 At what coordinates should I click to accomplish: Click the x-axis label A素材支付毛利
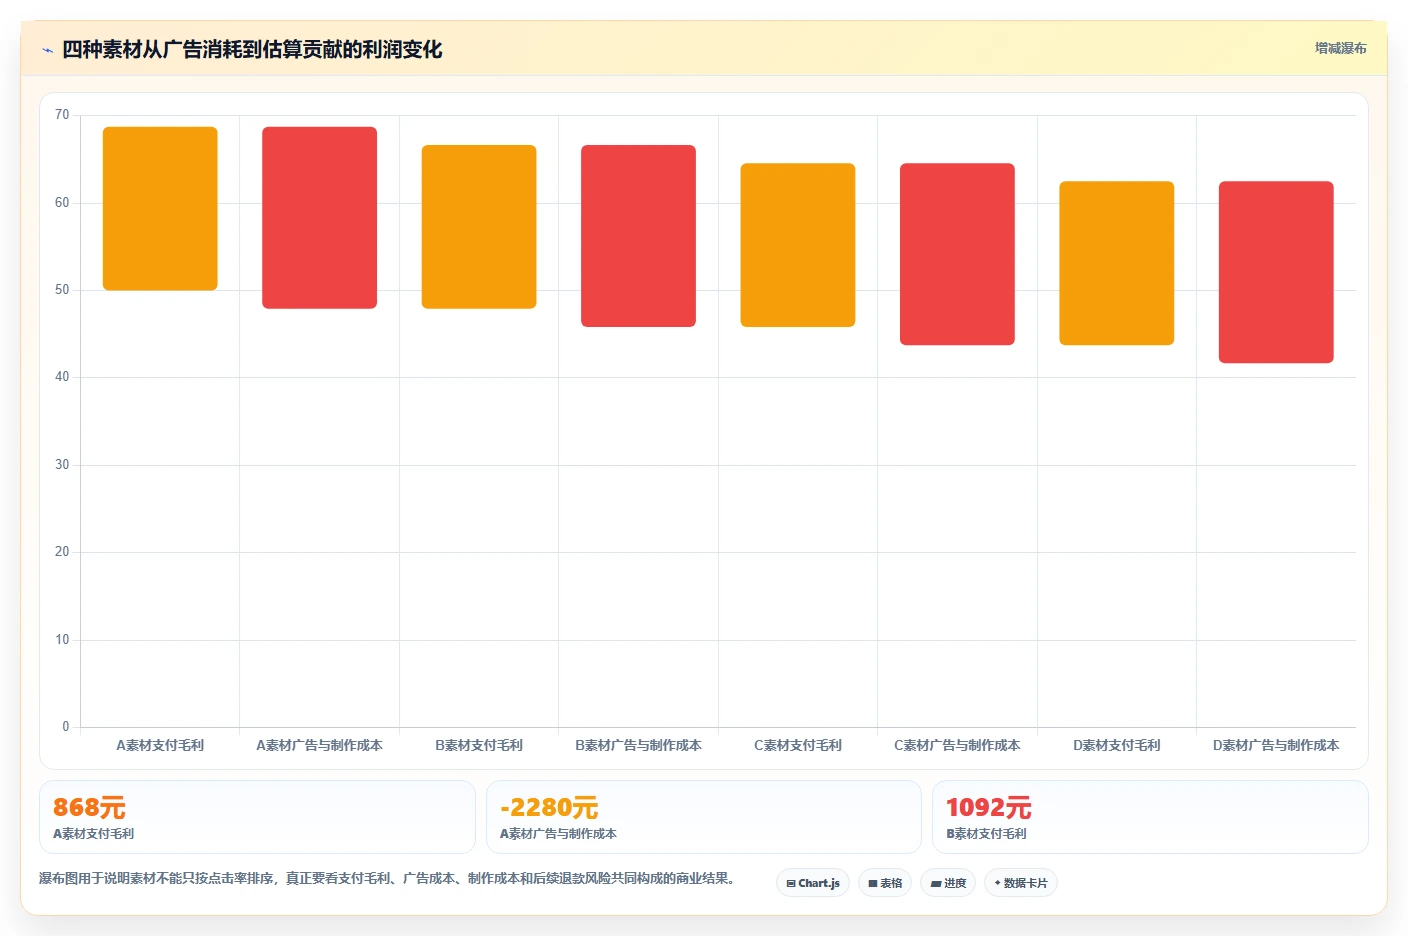[160, 745]
